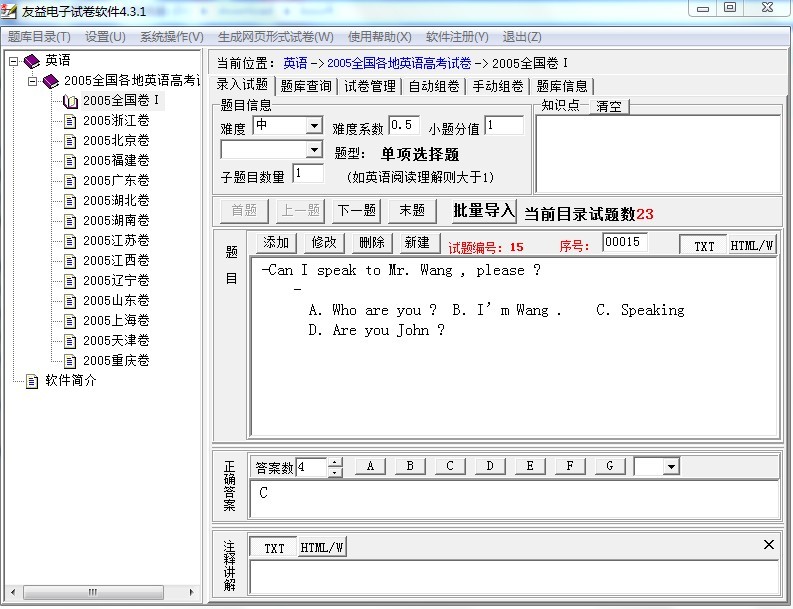Open the 难度 difficulty dropdown
The image size is (793, 609).
314,125
